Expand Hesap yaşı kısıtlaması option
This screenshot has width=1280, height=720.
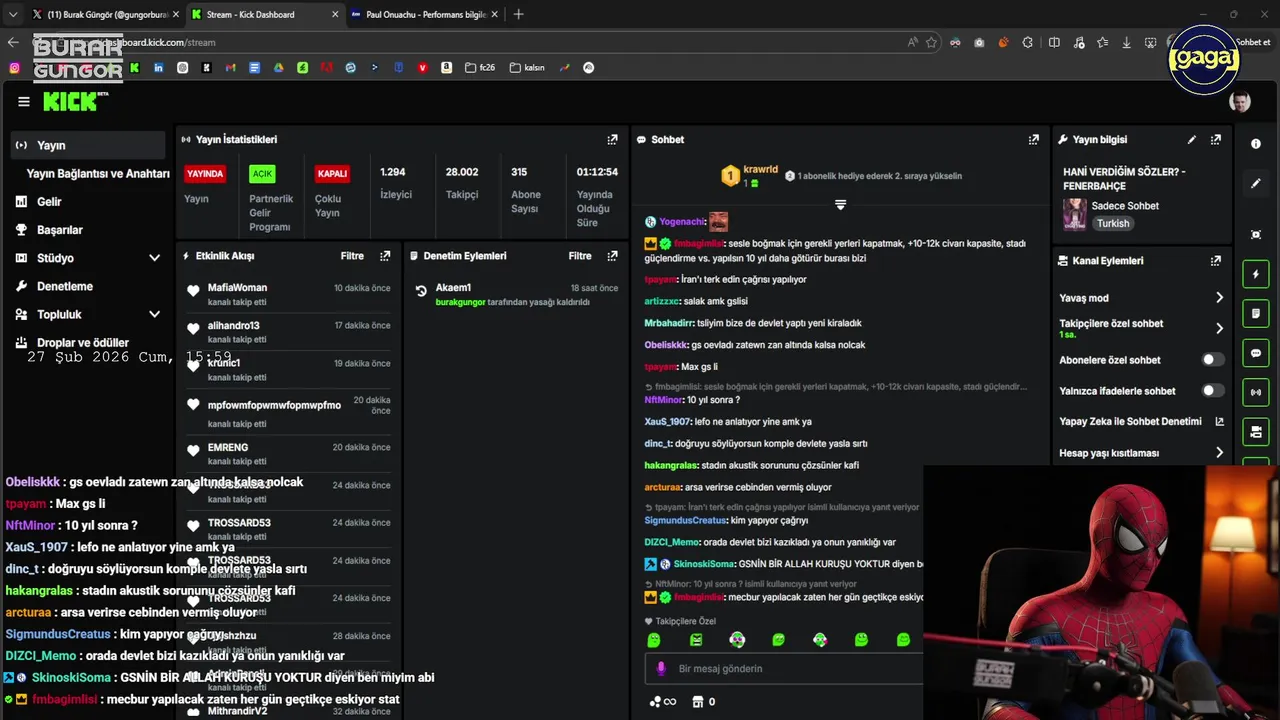coord(1141,453)
